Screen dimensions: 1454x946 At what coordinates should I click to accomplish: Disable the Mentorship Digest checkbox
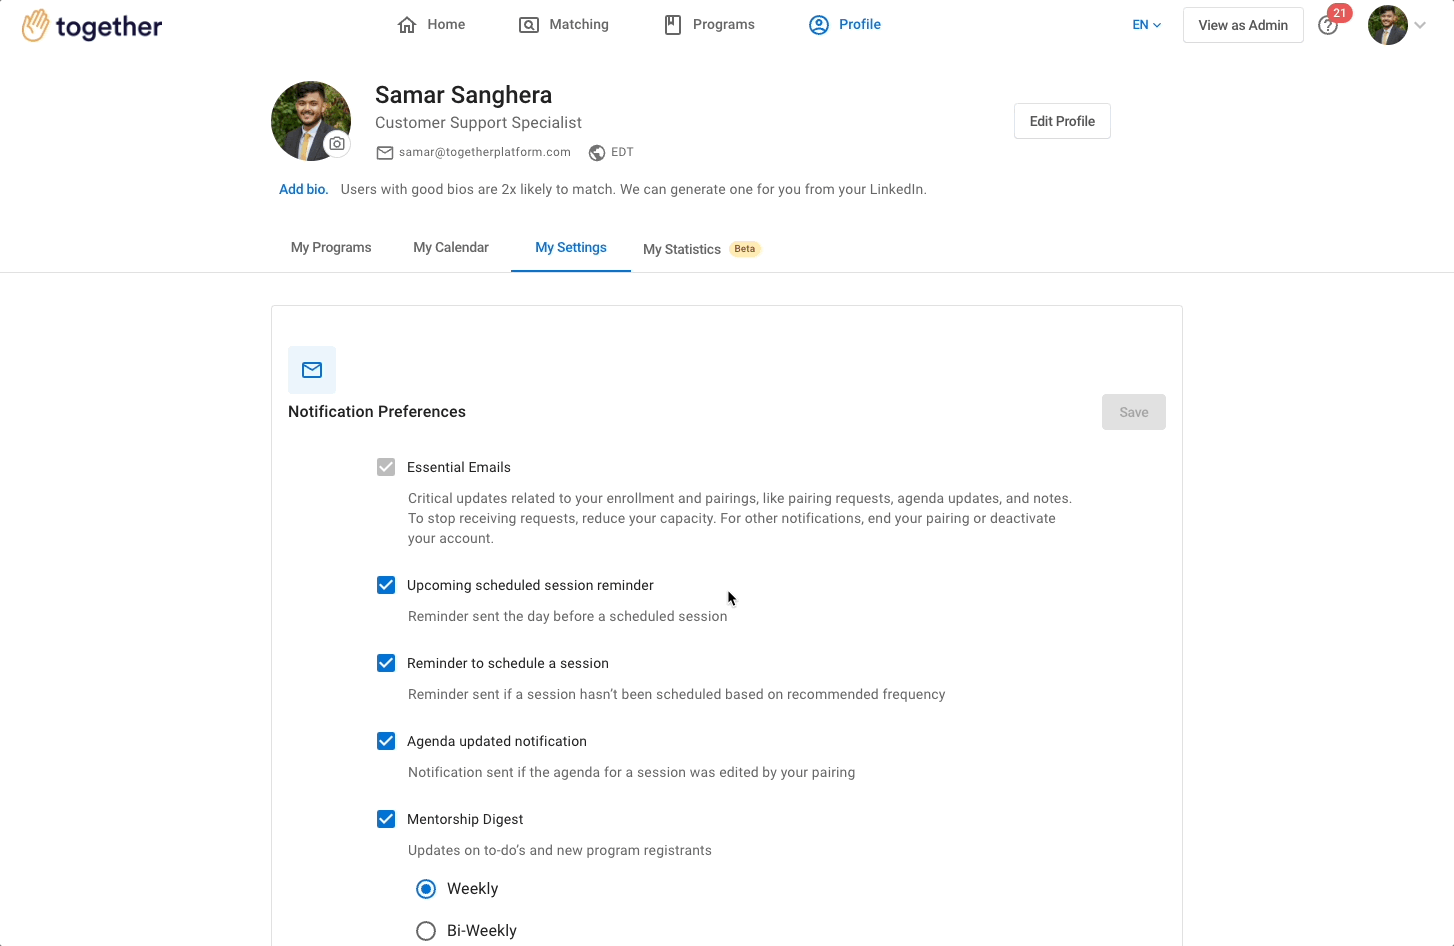coord(386,819)
